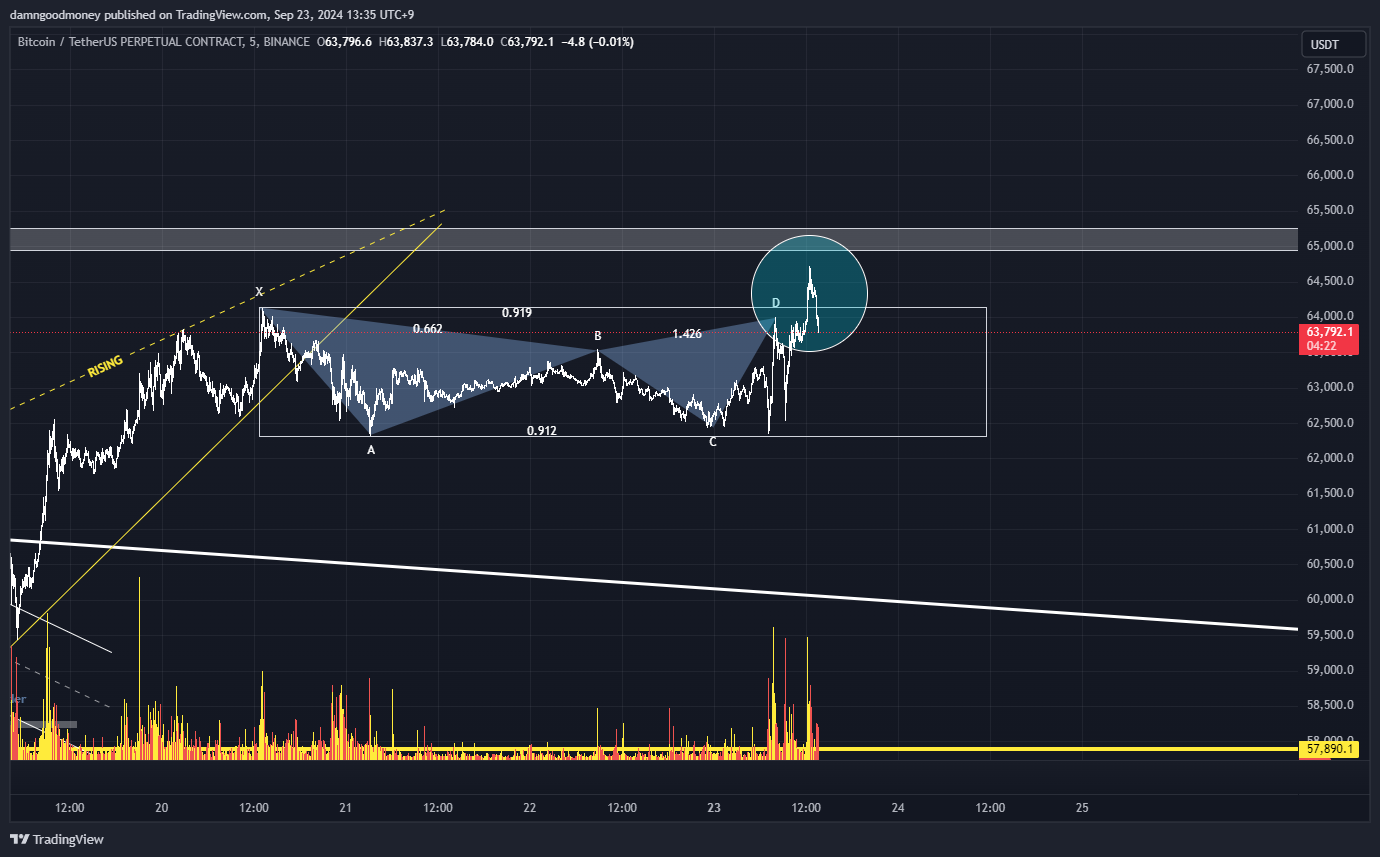Click the 65,000.0 price axis label
The width and height of the screenshot is (1380, 857).
point(1331,246)
